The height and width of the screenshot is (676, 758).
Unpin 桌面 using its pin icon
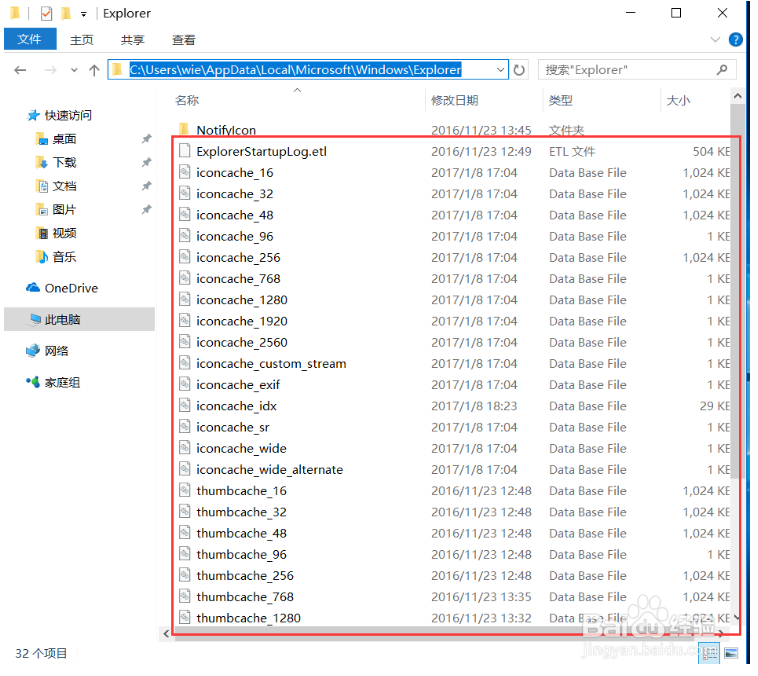pyautogui.click(x=146, y=139)
